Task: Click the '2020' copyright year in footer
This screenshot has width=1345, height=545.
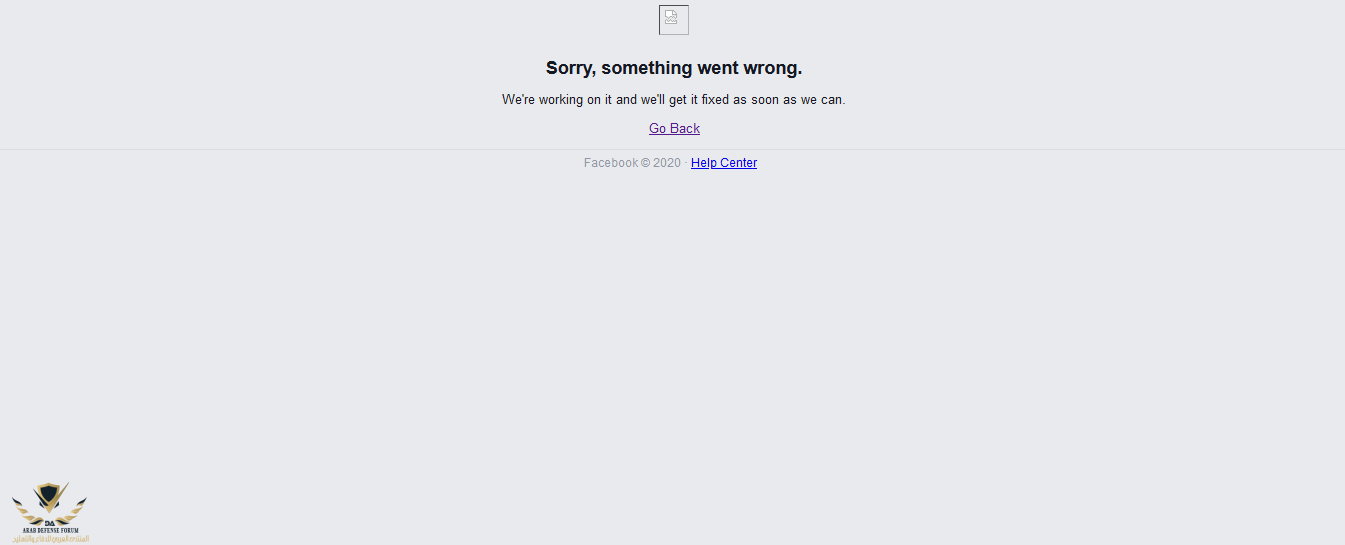Action: (x=667, y=163)
